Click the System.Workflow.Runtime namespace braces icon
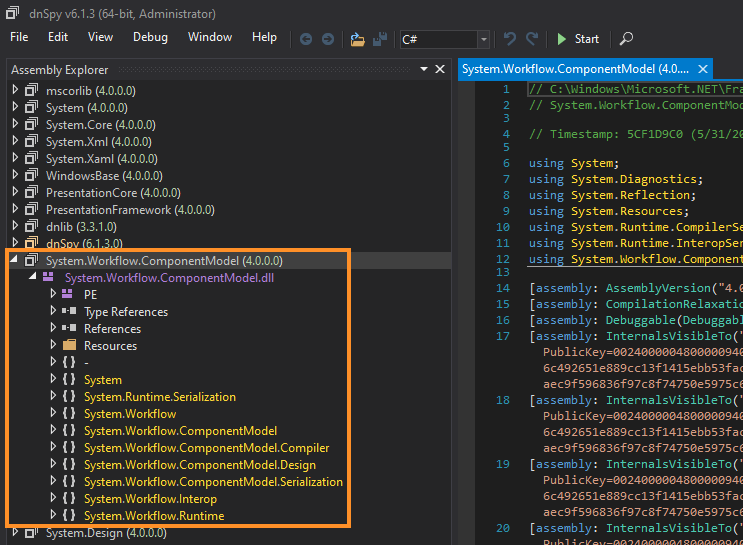This screenshot has width=743, height=545. point(69,515)
